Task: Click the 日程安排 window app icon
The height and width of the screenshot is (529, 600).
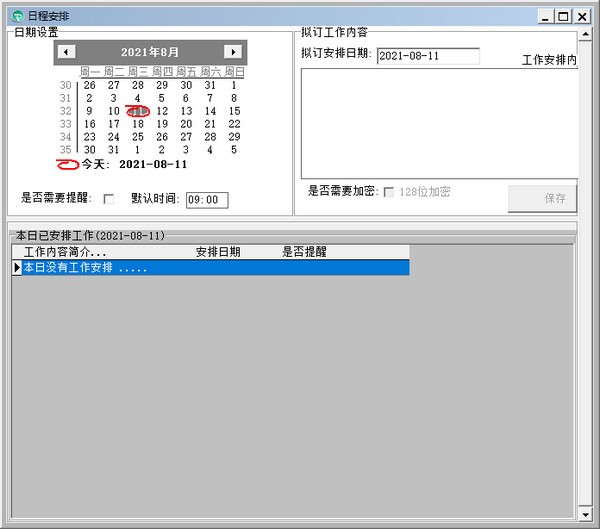Action: tap(18, 16)
